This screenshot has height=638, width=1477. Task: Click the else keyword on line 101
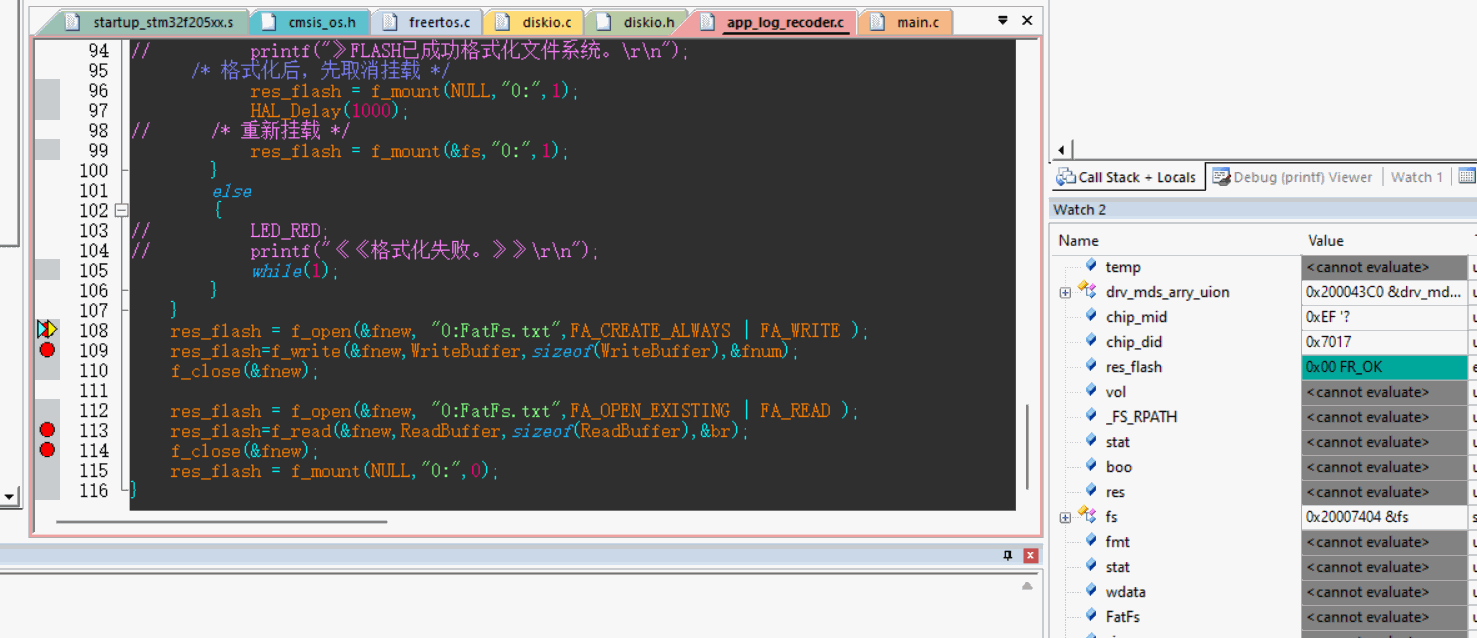pos(231,191)
